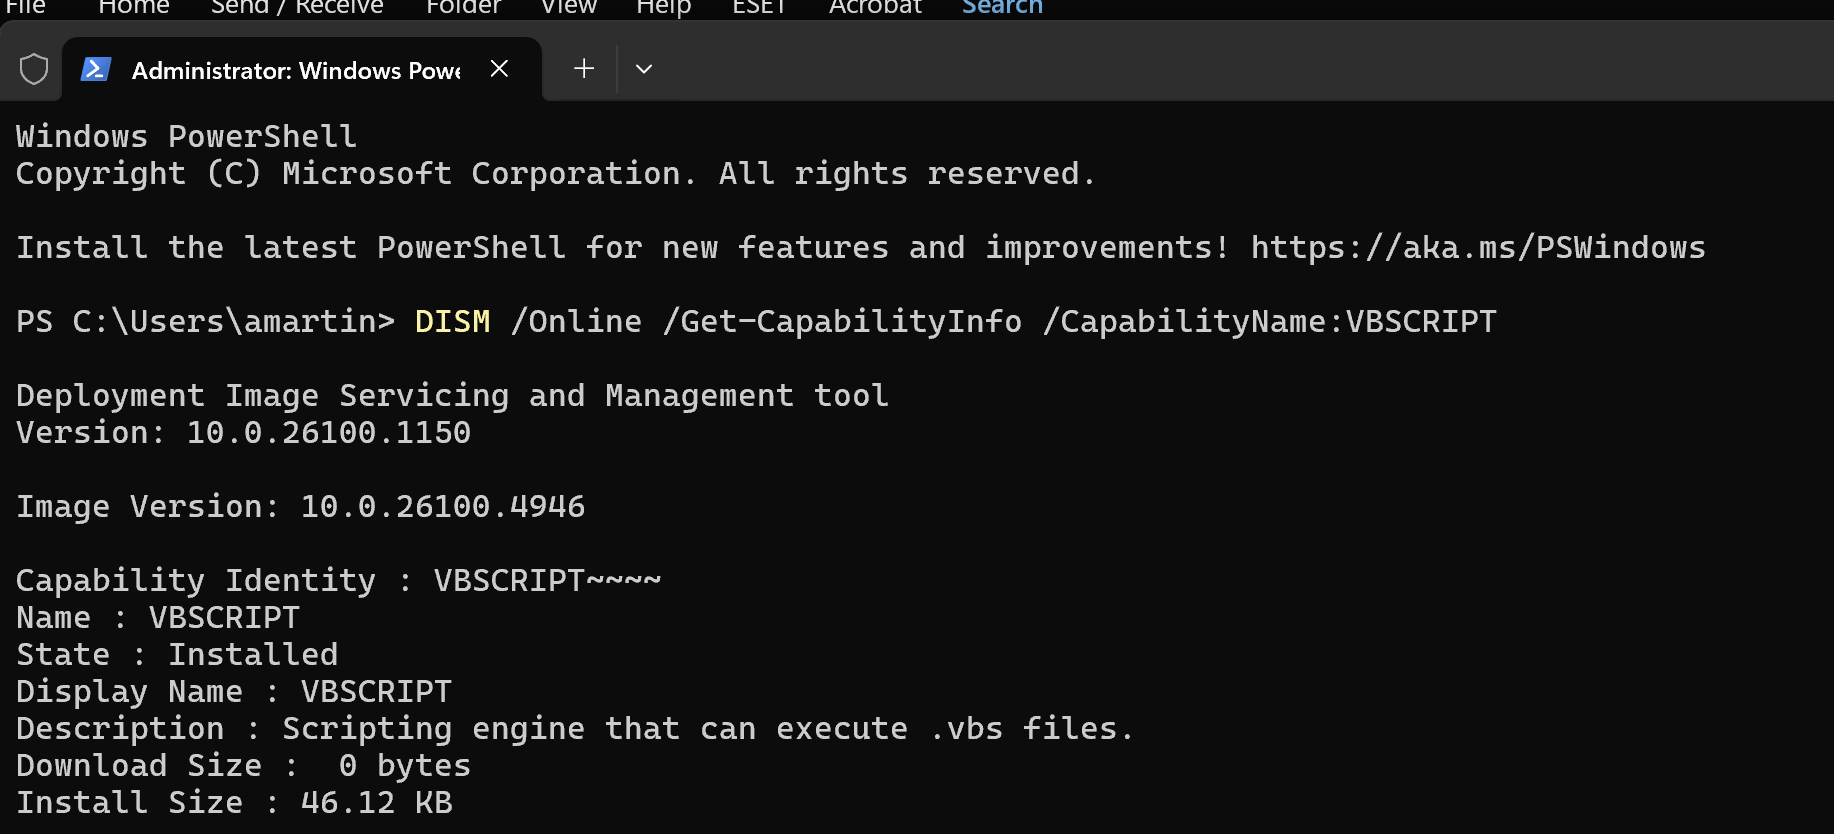The width and height of the screenshot is (1834, 834).
Task: Click the PowerShell icon on the tab
Action: pos(96,69)
